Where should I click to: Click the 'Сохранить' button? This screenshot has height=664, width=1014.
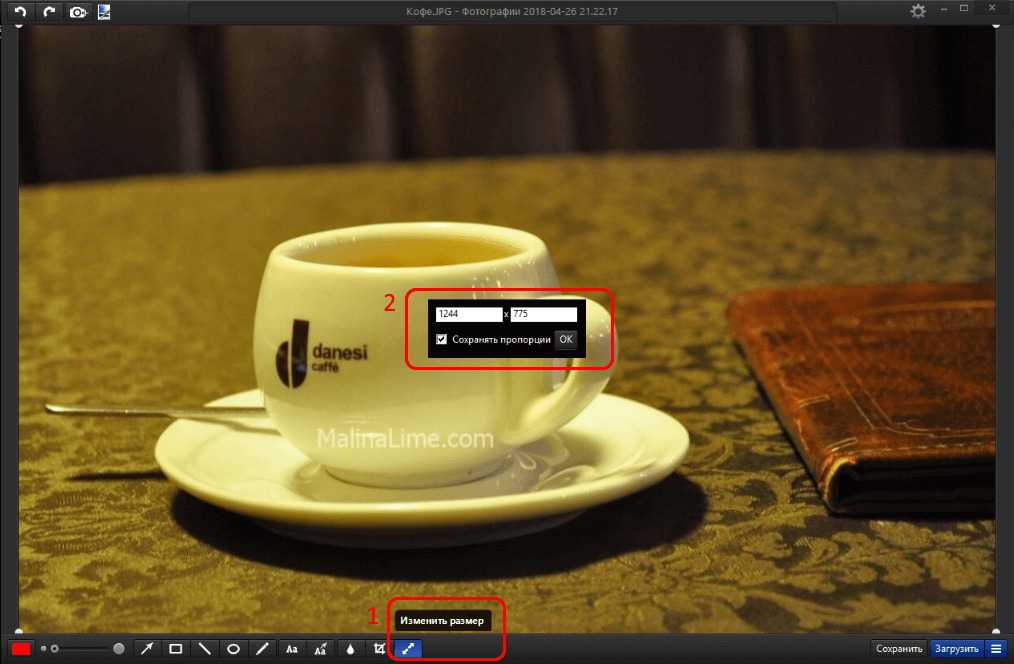(x=899, y=649)
